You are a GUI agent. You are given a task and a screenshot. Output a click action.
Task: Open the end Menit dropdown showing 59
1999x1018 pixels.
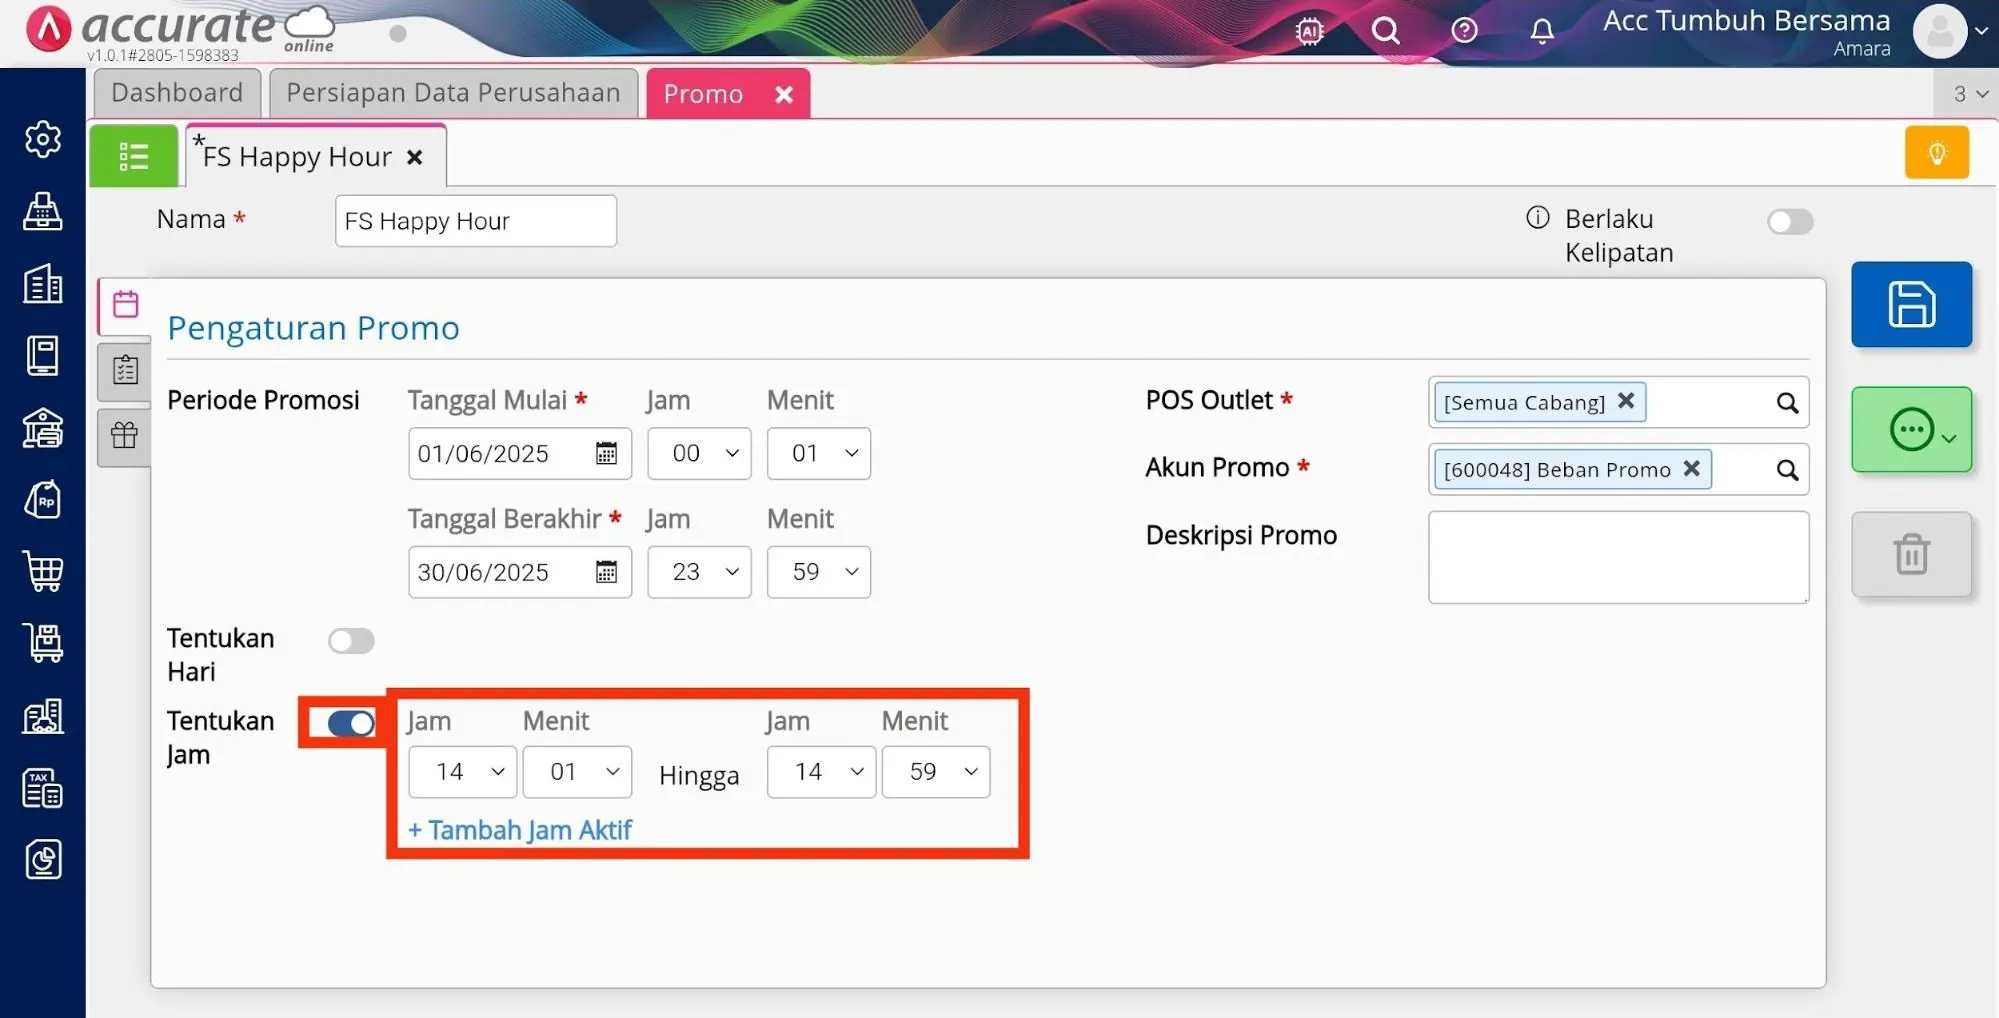[x=819, y=572]
